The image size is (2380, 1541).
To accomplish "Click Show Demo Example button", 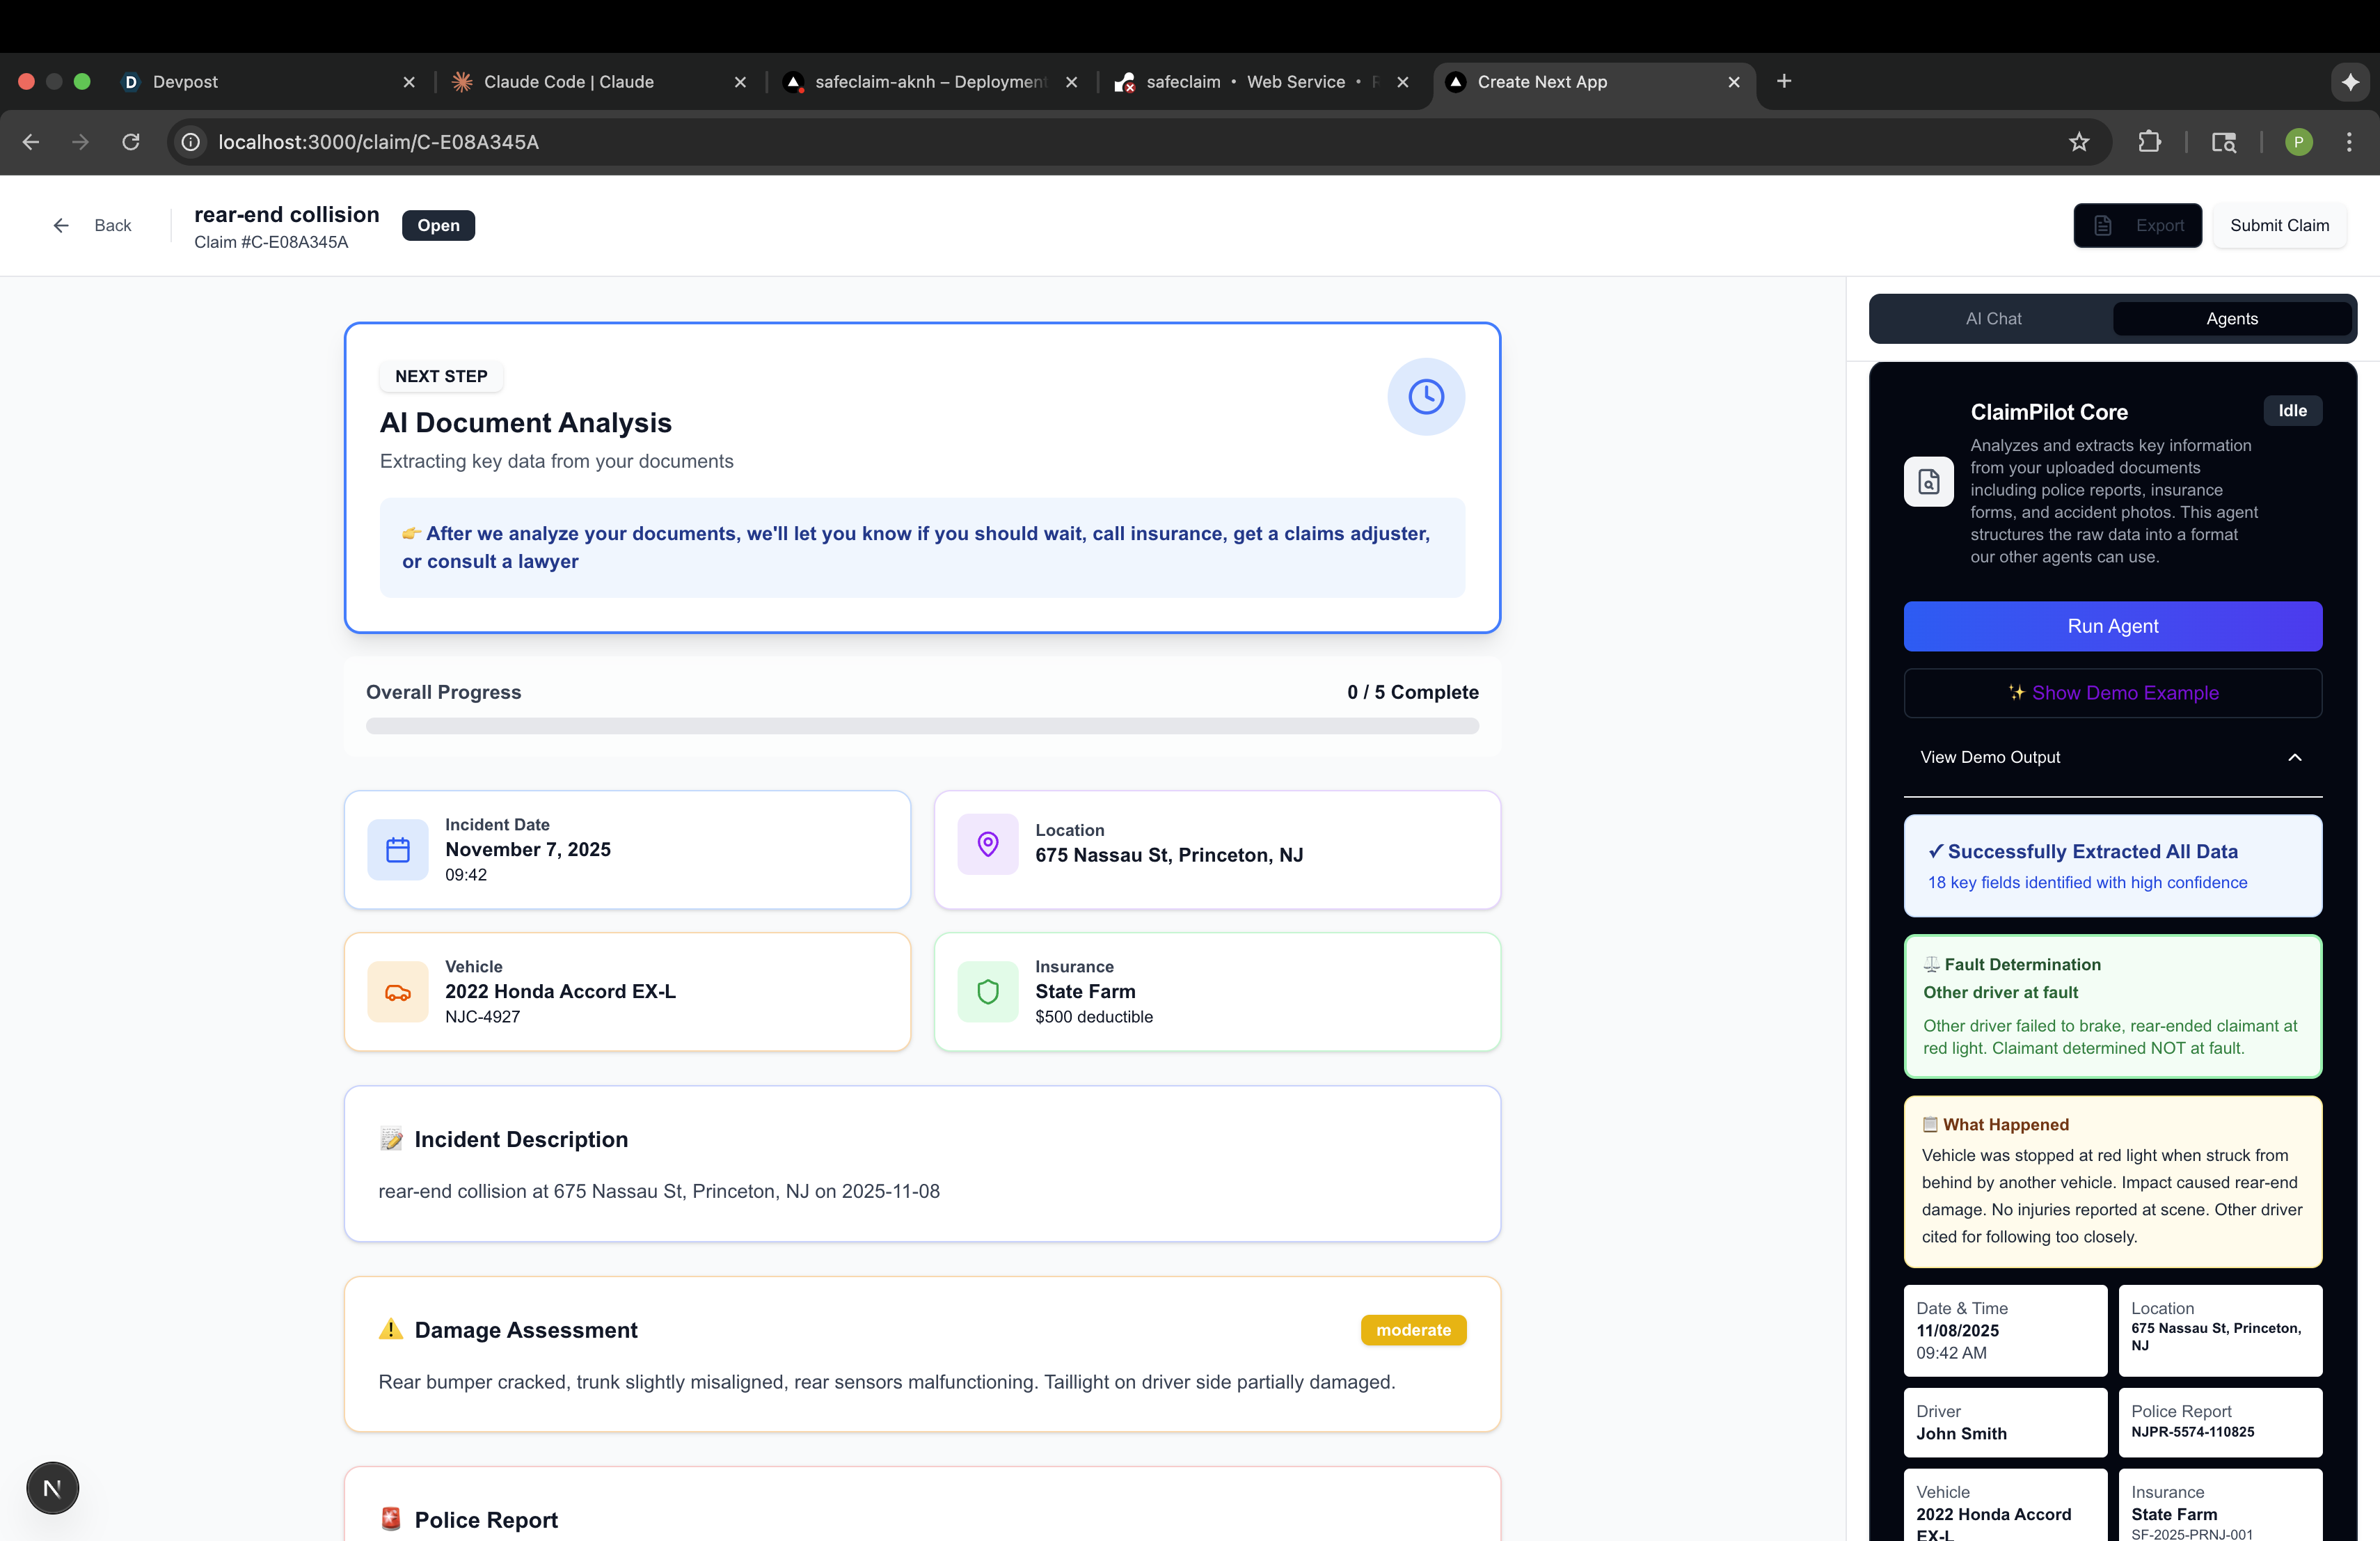I will pyautogui.click(x=2112, y=693).
